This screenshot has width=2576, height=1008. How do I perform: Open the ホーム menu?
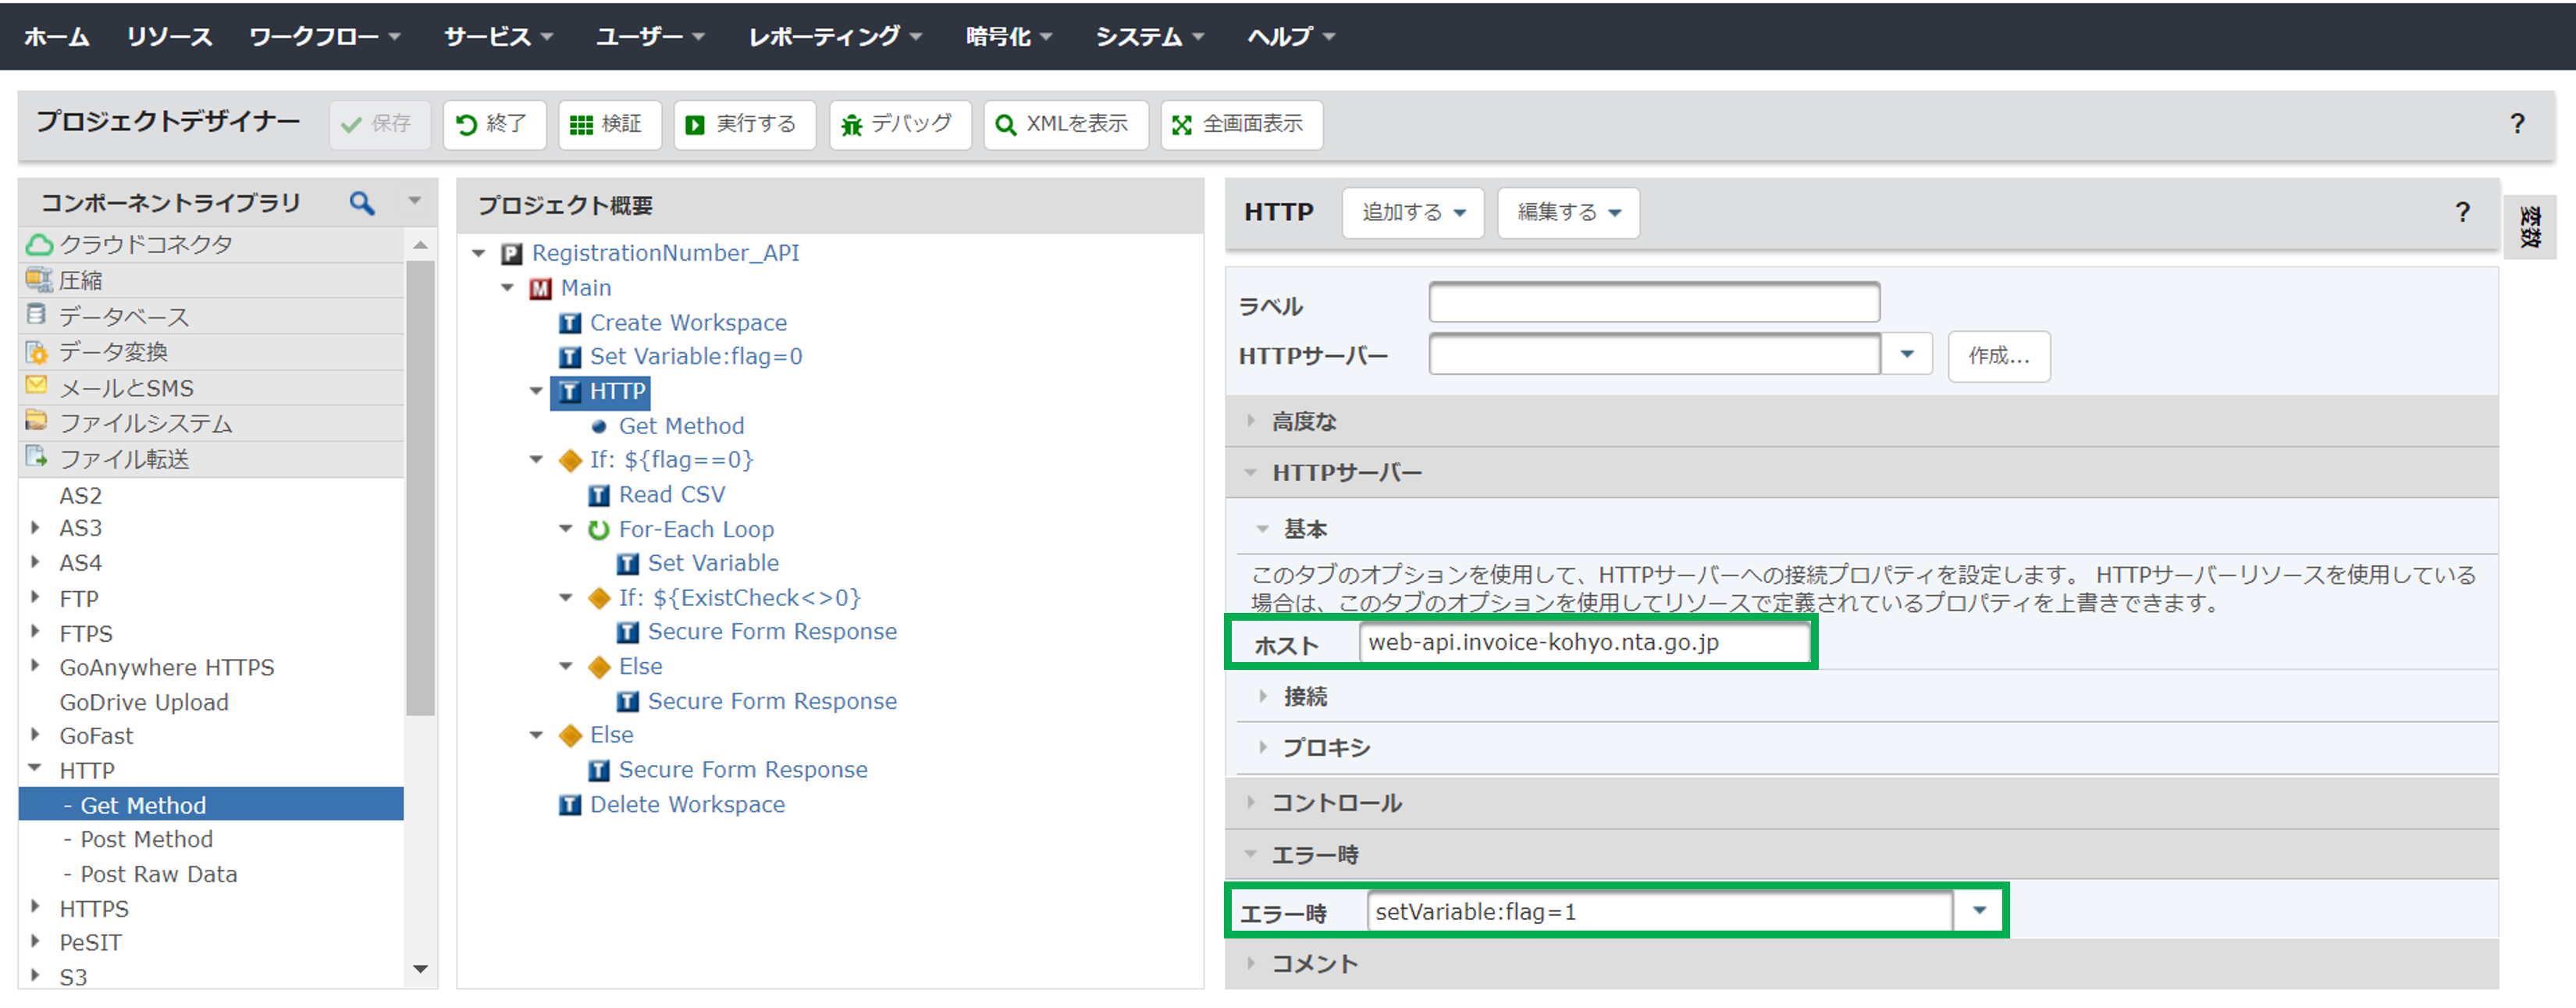coord(57,37)
